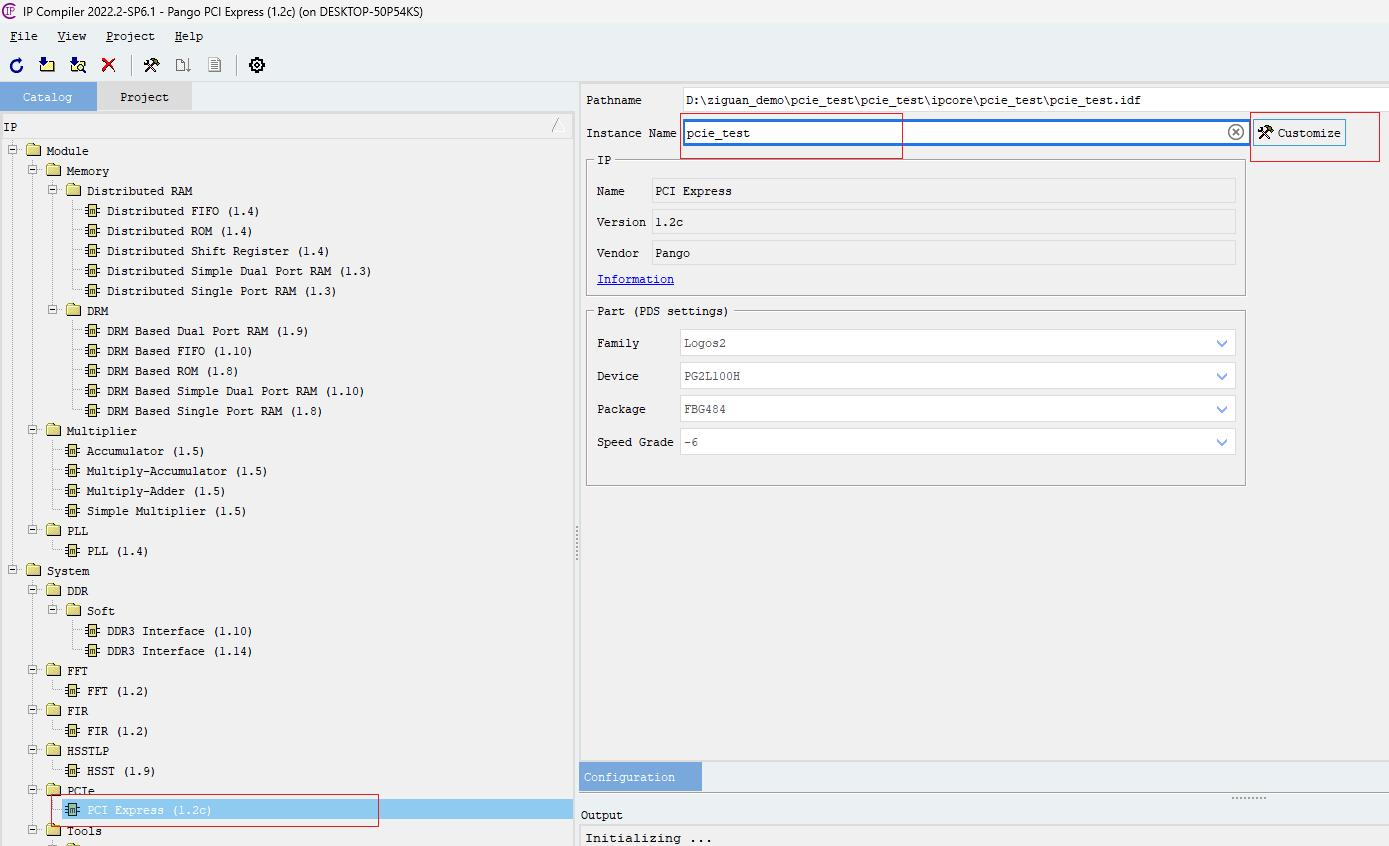Image resolution: width=1389 pixels, height=846 pixels.
Task: Click the chip icon of PCI Express (1.2c)
Action: (72, 810)
